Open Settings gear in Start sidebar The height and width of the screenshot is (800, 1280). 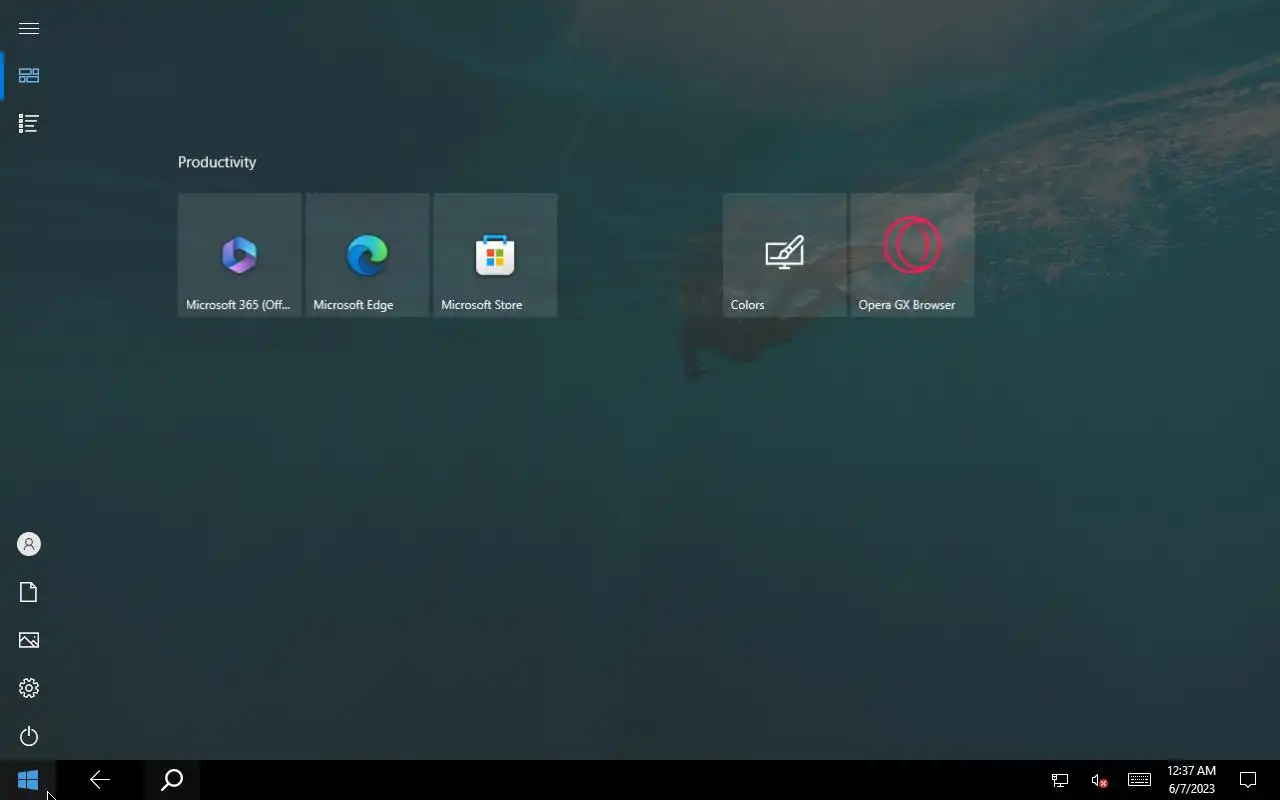pos(29,688)
